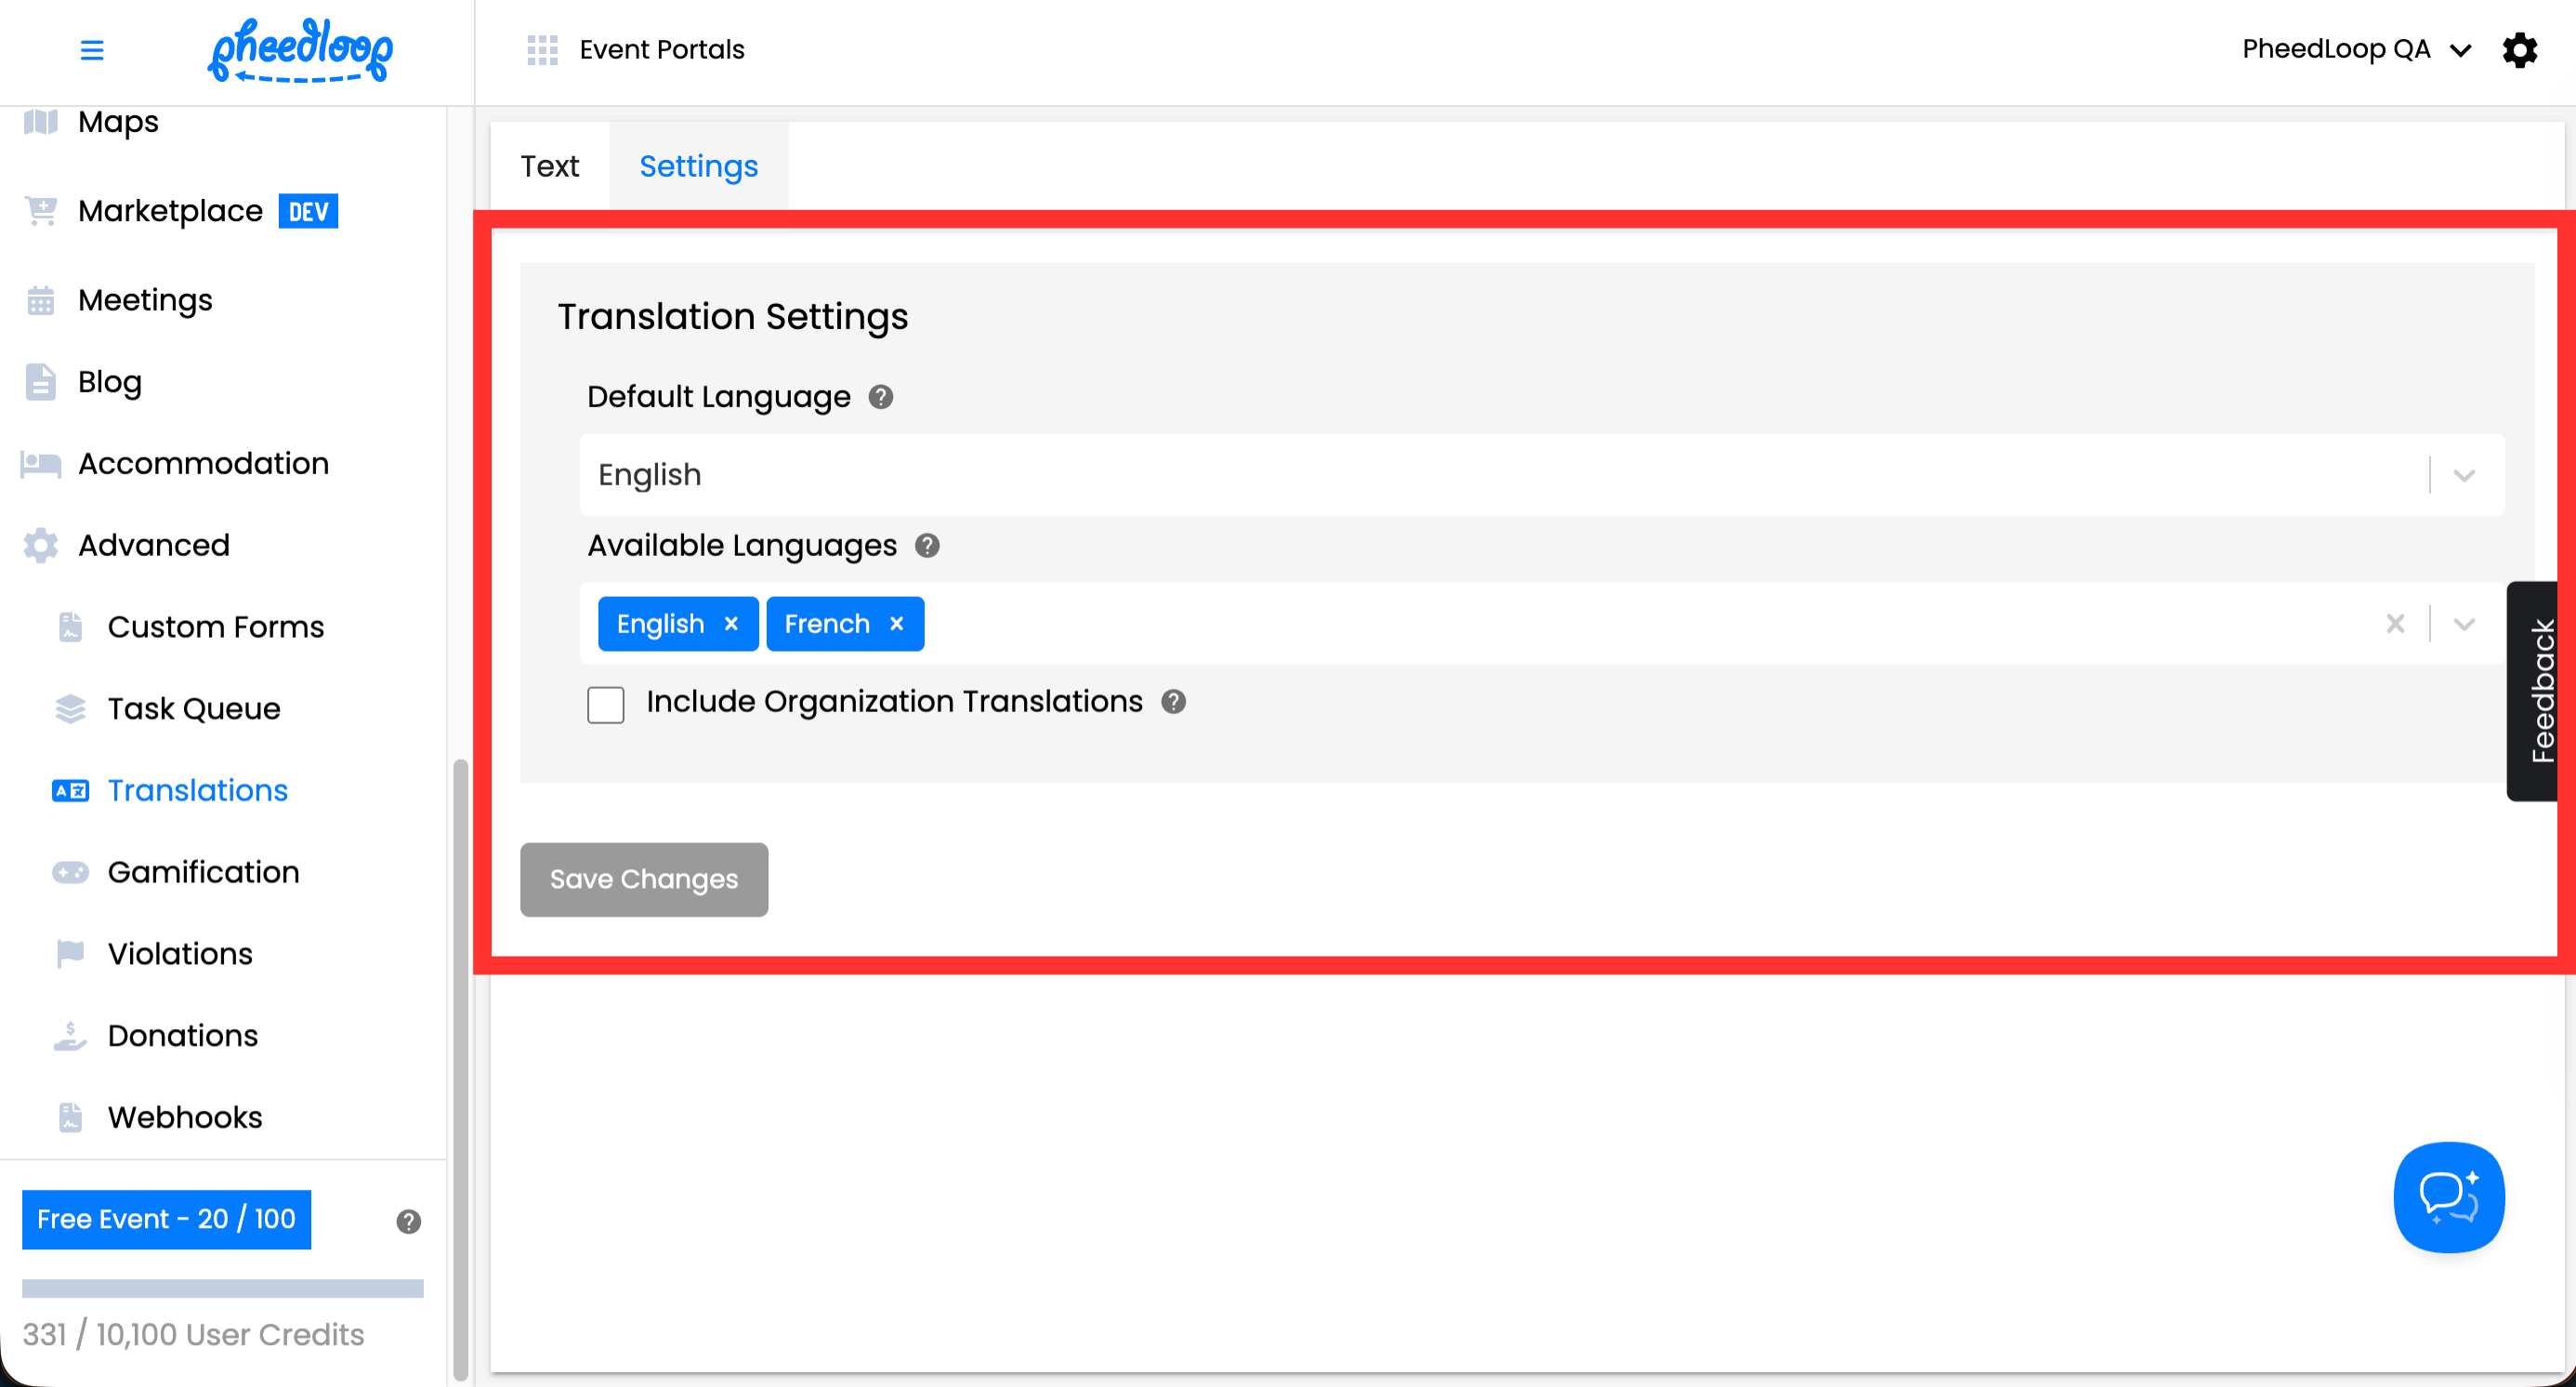Click the Free Event - 20 / 100 badge
This screenshot has width=2576, height=1387.
point(166,1219)
